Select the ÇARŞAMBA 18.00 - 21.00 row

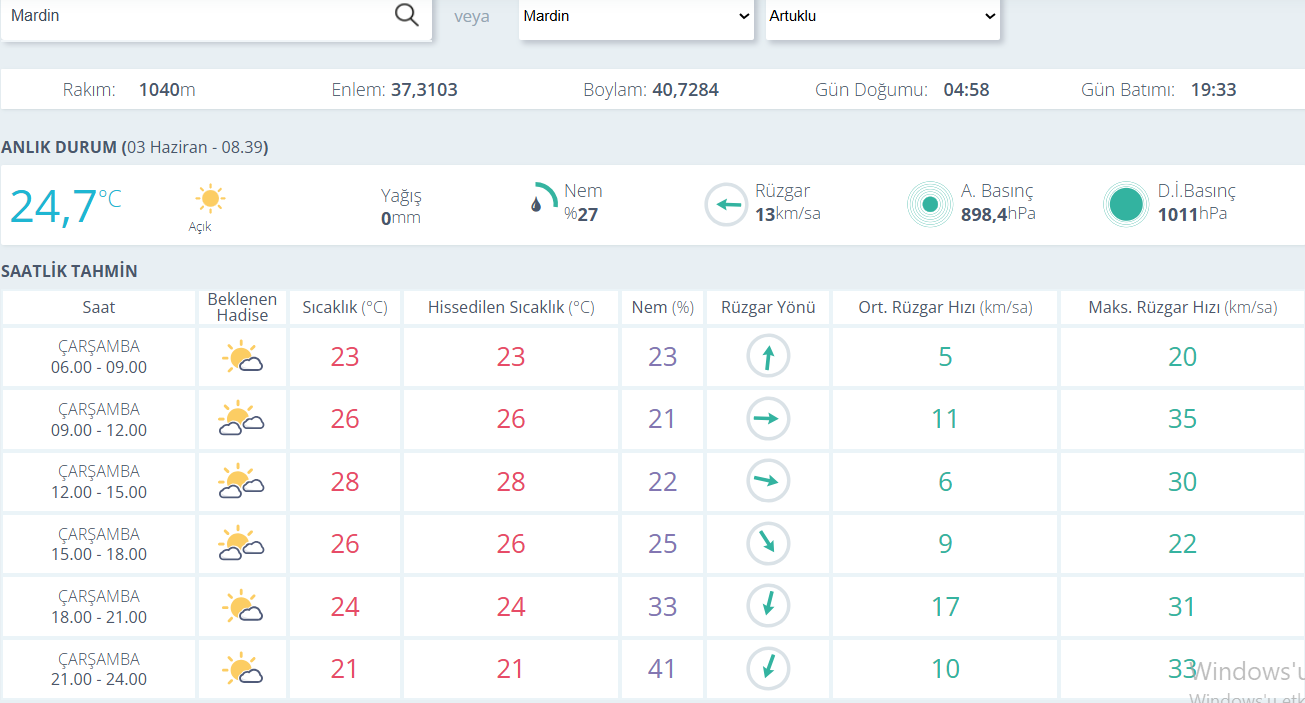[x=653, y=606]
